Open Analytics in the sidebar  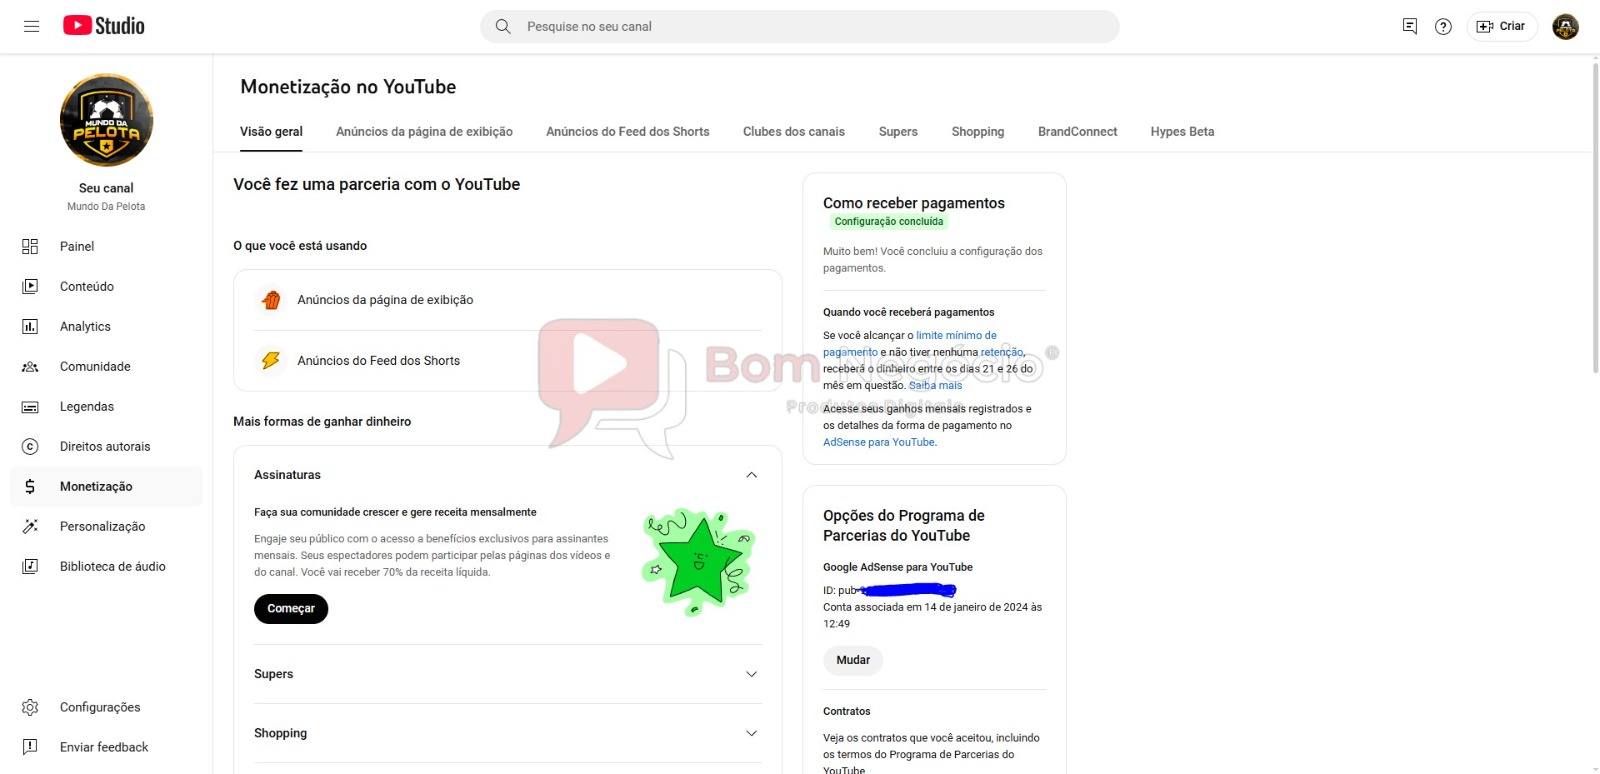point(106,326)
